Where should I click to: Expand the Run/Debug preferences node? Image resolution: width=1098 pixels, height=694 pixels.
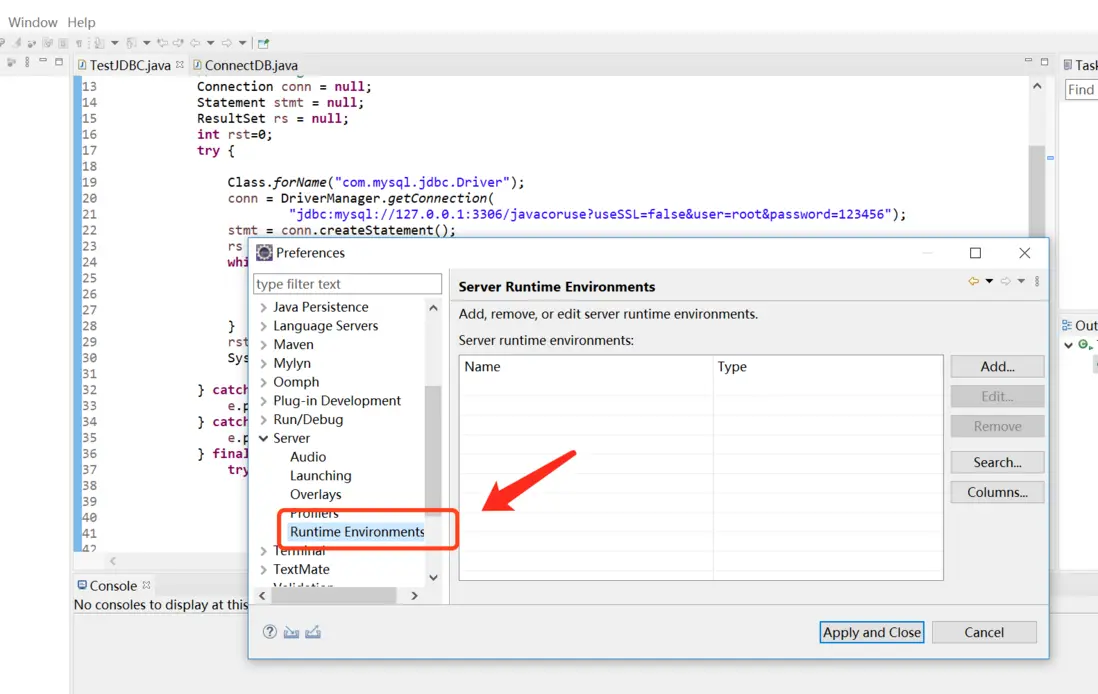(x=263, y=420)
